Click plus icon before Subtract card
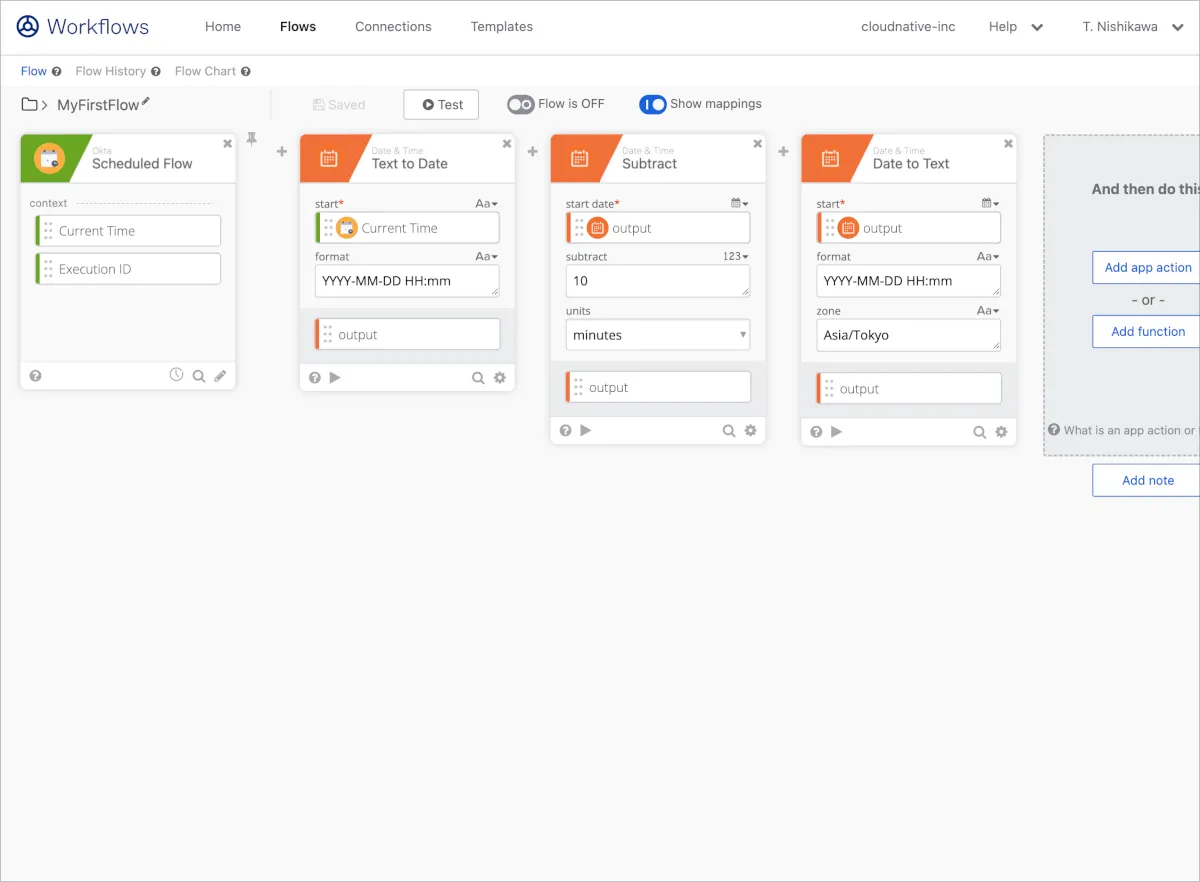This screenshot has width=1200, height=882. [x=533, y=152]
